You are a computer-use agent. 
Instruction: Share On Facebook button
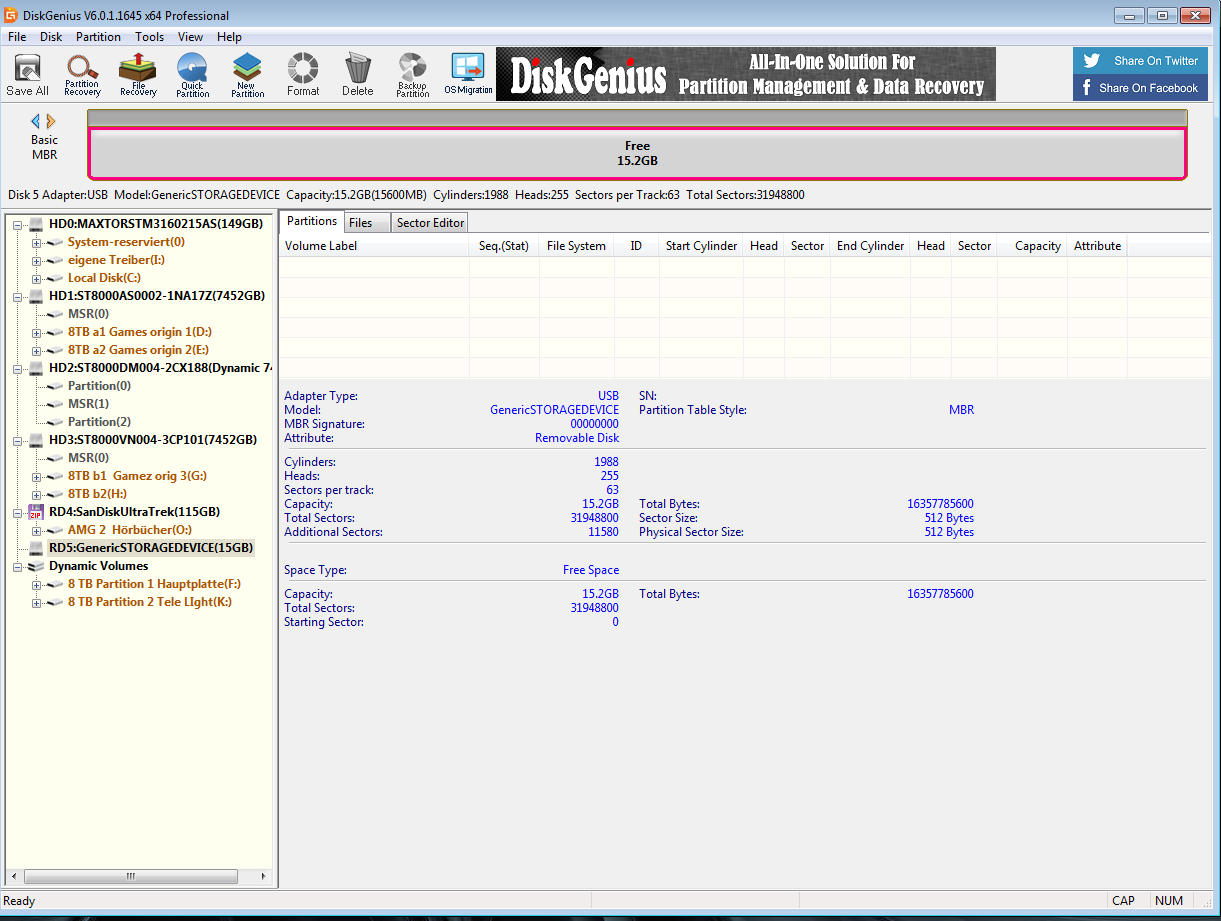1140,87
